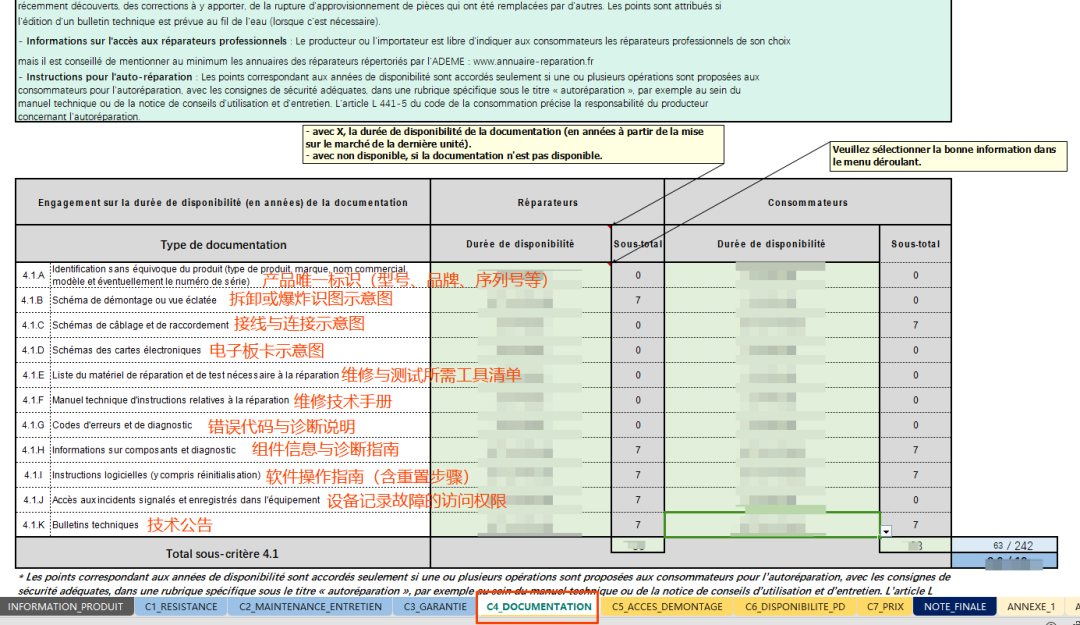Open the C5_ACCES_DEMONTAGE sheet tab

pyautogui.click(x=667, y=606)
